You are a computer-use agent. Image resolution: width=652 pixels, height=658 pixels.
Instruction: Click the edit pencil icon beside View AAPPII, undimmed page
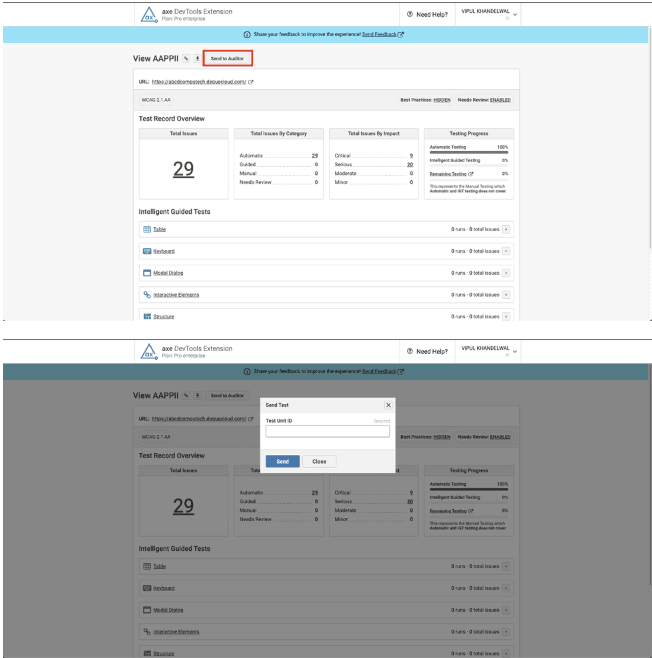[x=186, y=59]
